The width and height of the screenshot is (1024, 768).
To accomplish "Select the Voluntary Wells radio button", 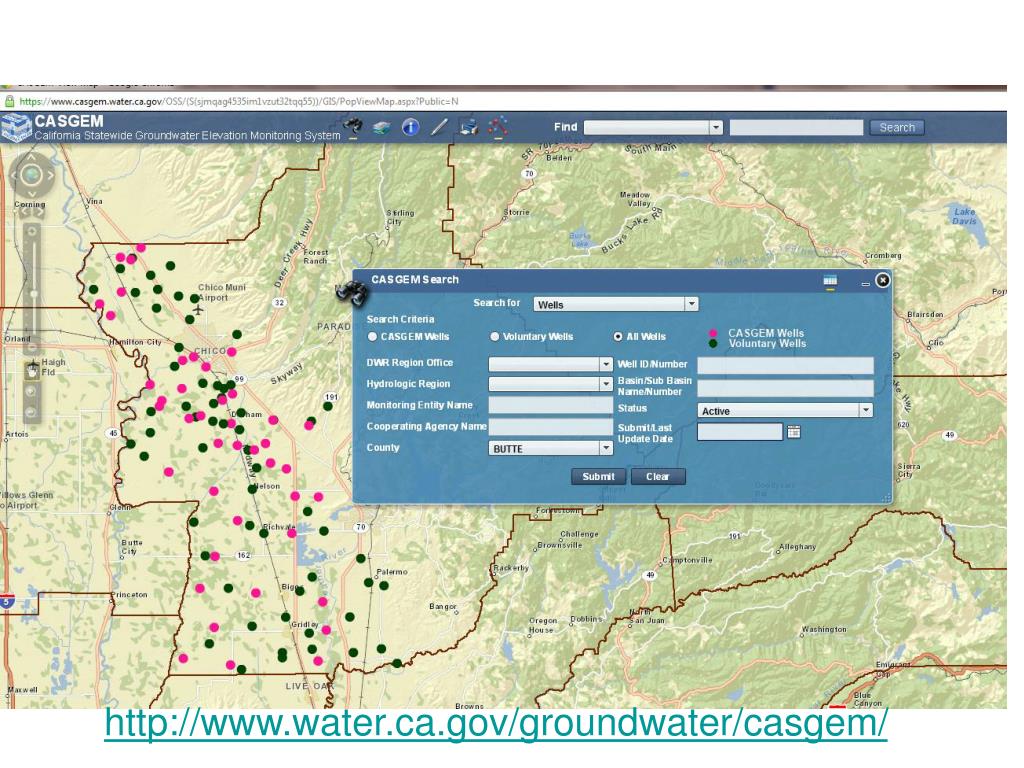I will (494, 336).
